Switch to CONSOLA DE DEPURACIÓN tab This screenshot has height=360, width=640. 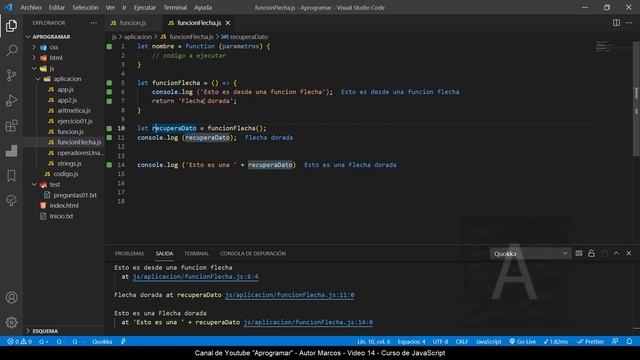tap(253, 253)
